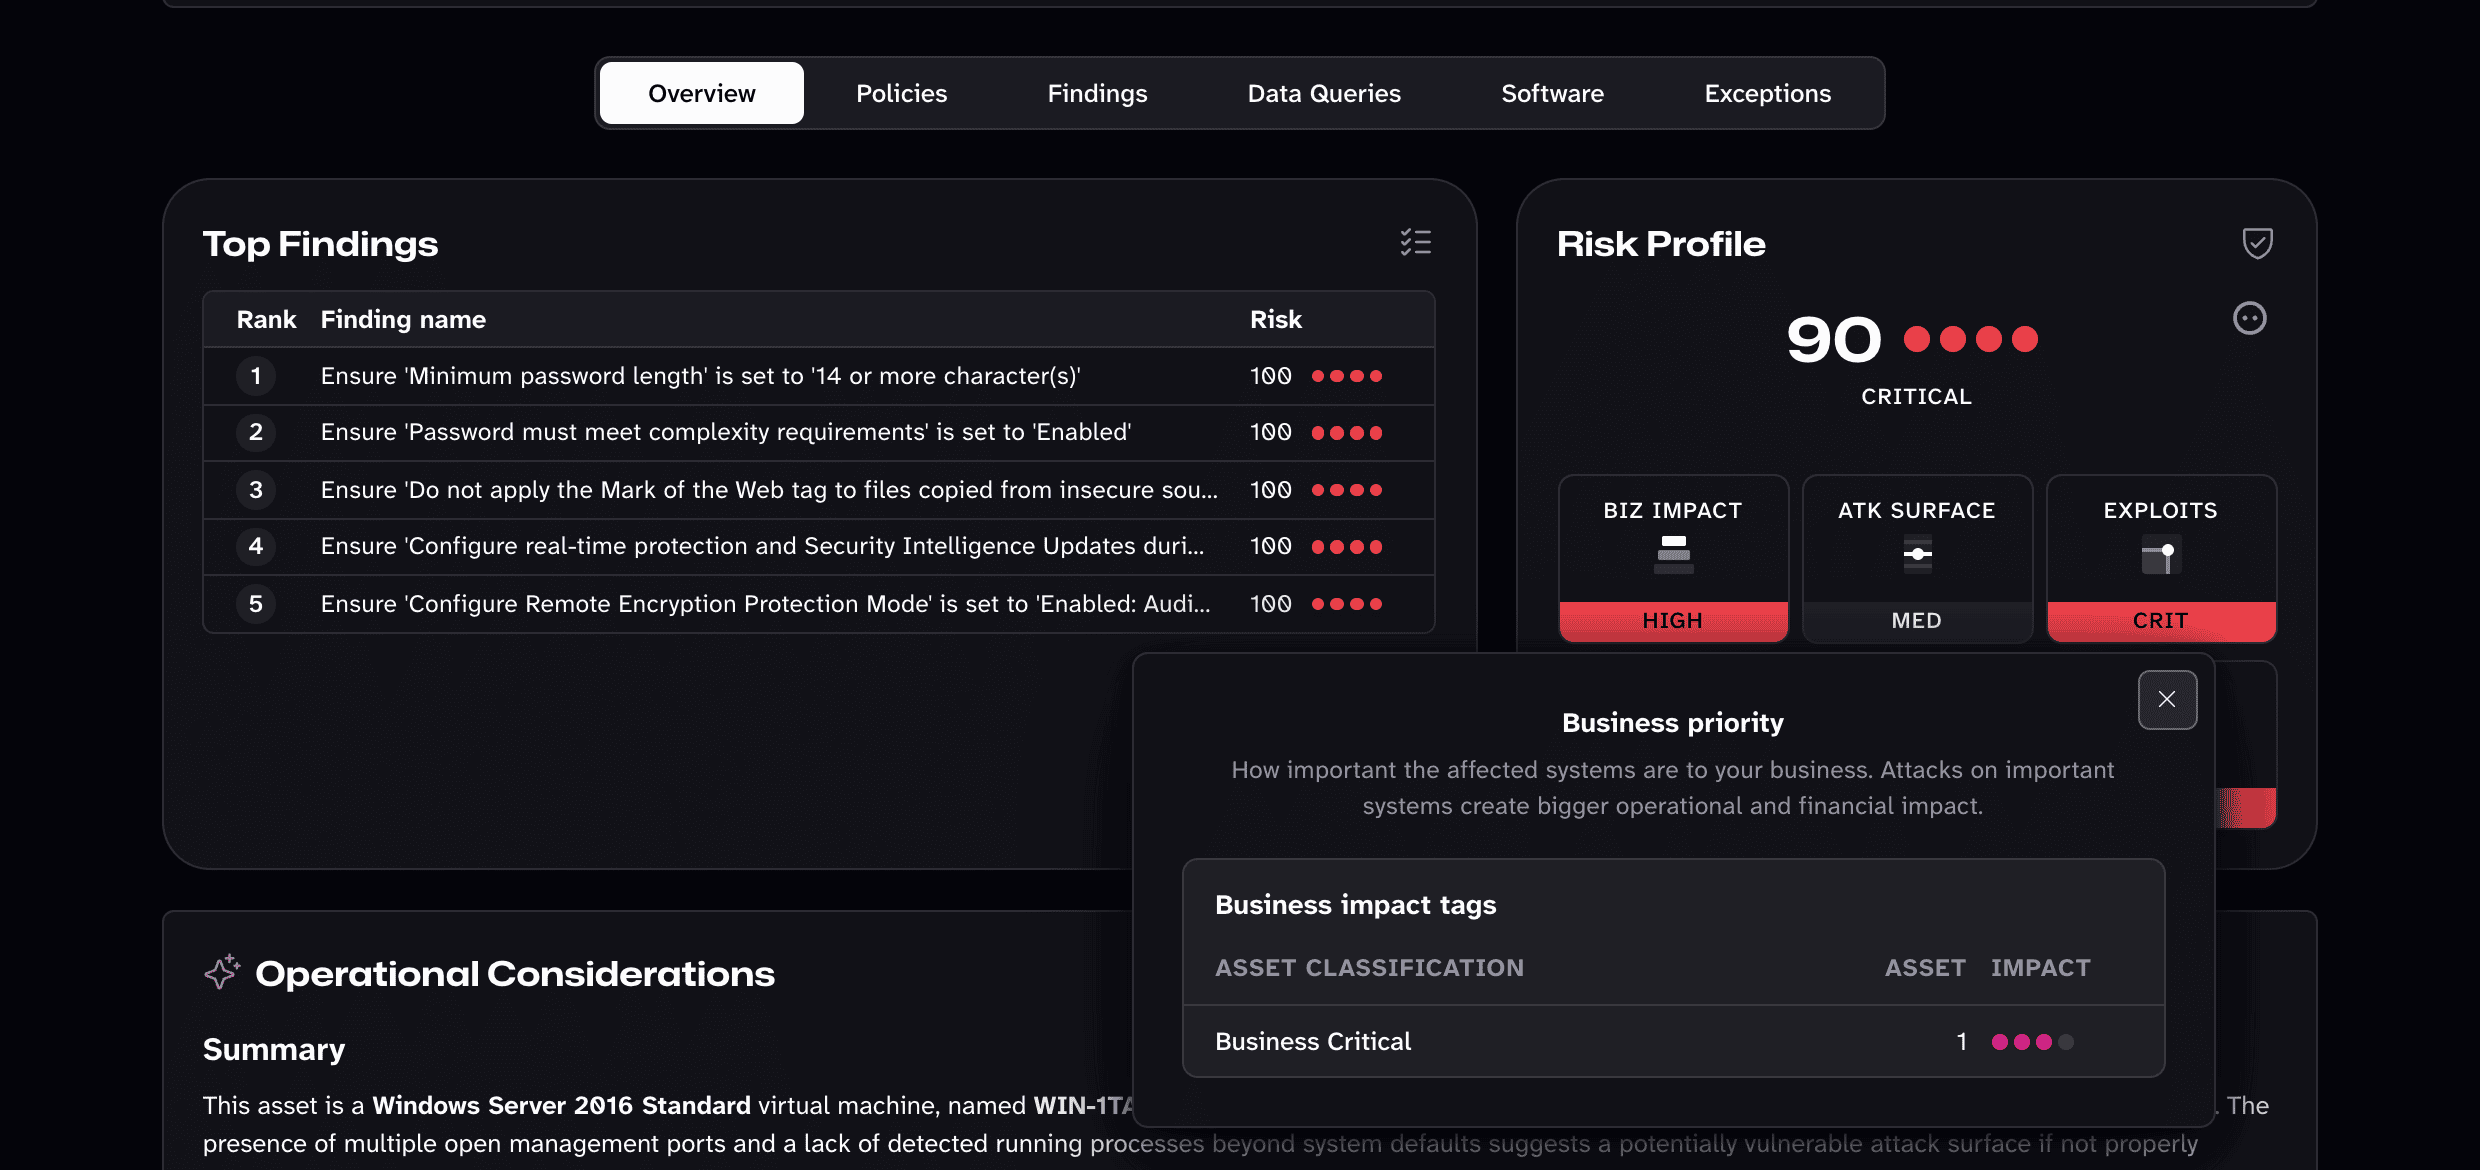Open the Policies tab
This screenshot has width=2480, height=1170.
tap(901, 93)
